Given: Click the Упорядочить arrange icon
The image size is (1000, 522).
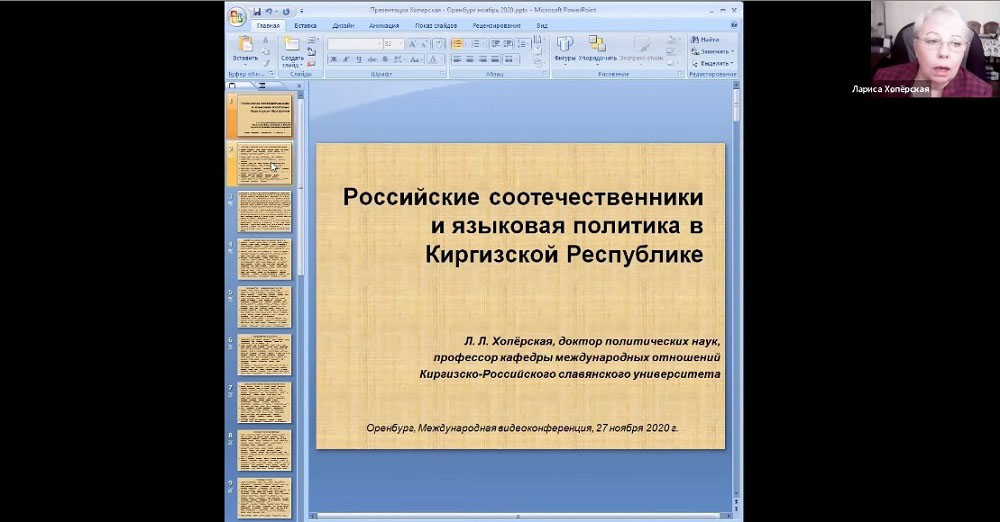Looking at the screenshot, I should point(597,44).
